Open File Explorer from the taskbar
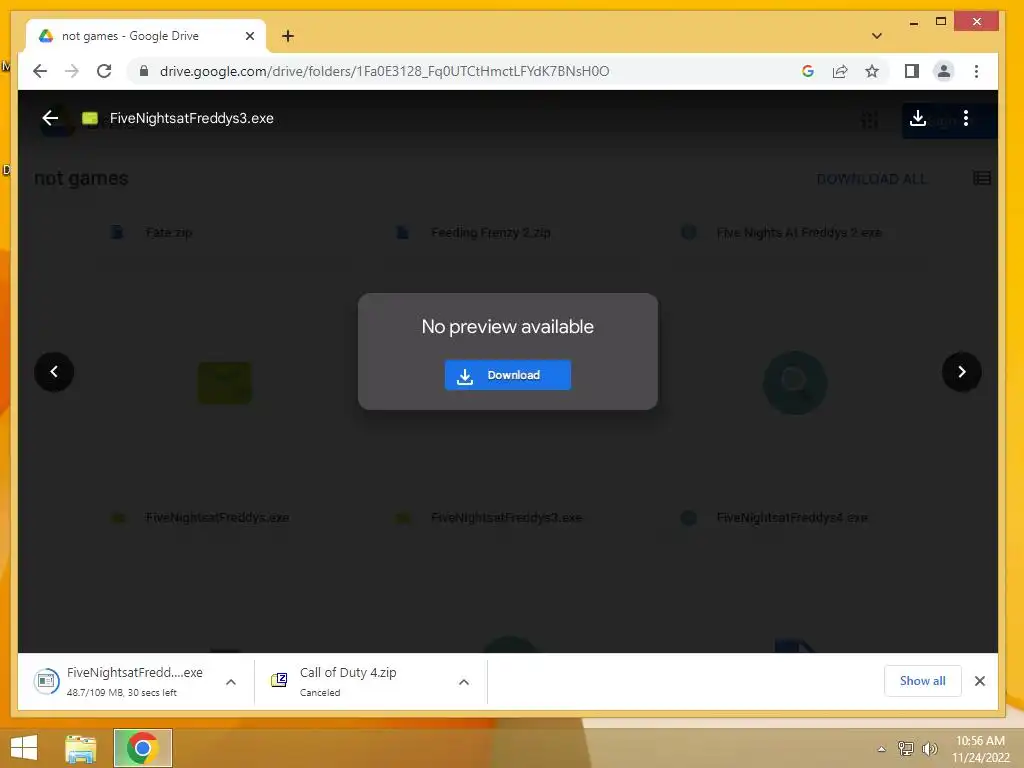This screenshot has height=768, width=1024. tap(81, 748)
